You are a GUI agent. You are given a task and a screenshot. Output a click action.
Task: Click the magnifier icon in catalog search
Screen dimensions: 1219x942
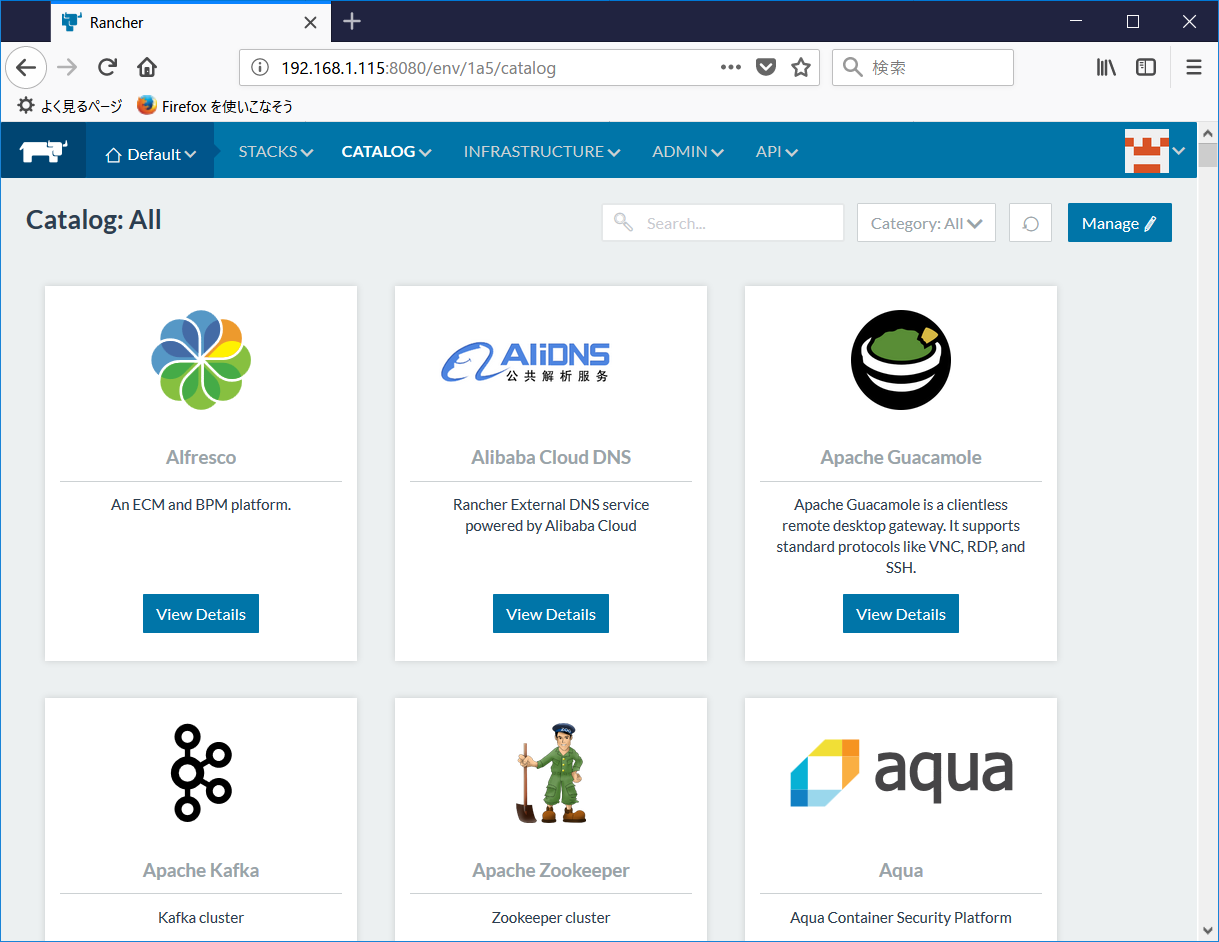(x=623, y=222)
